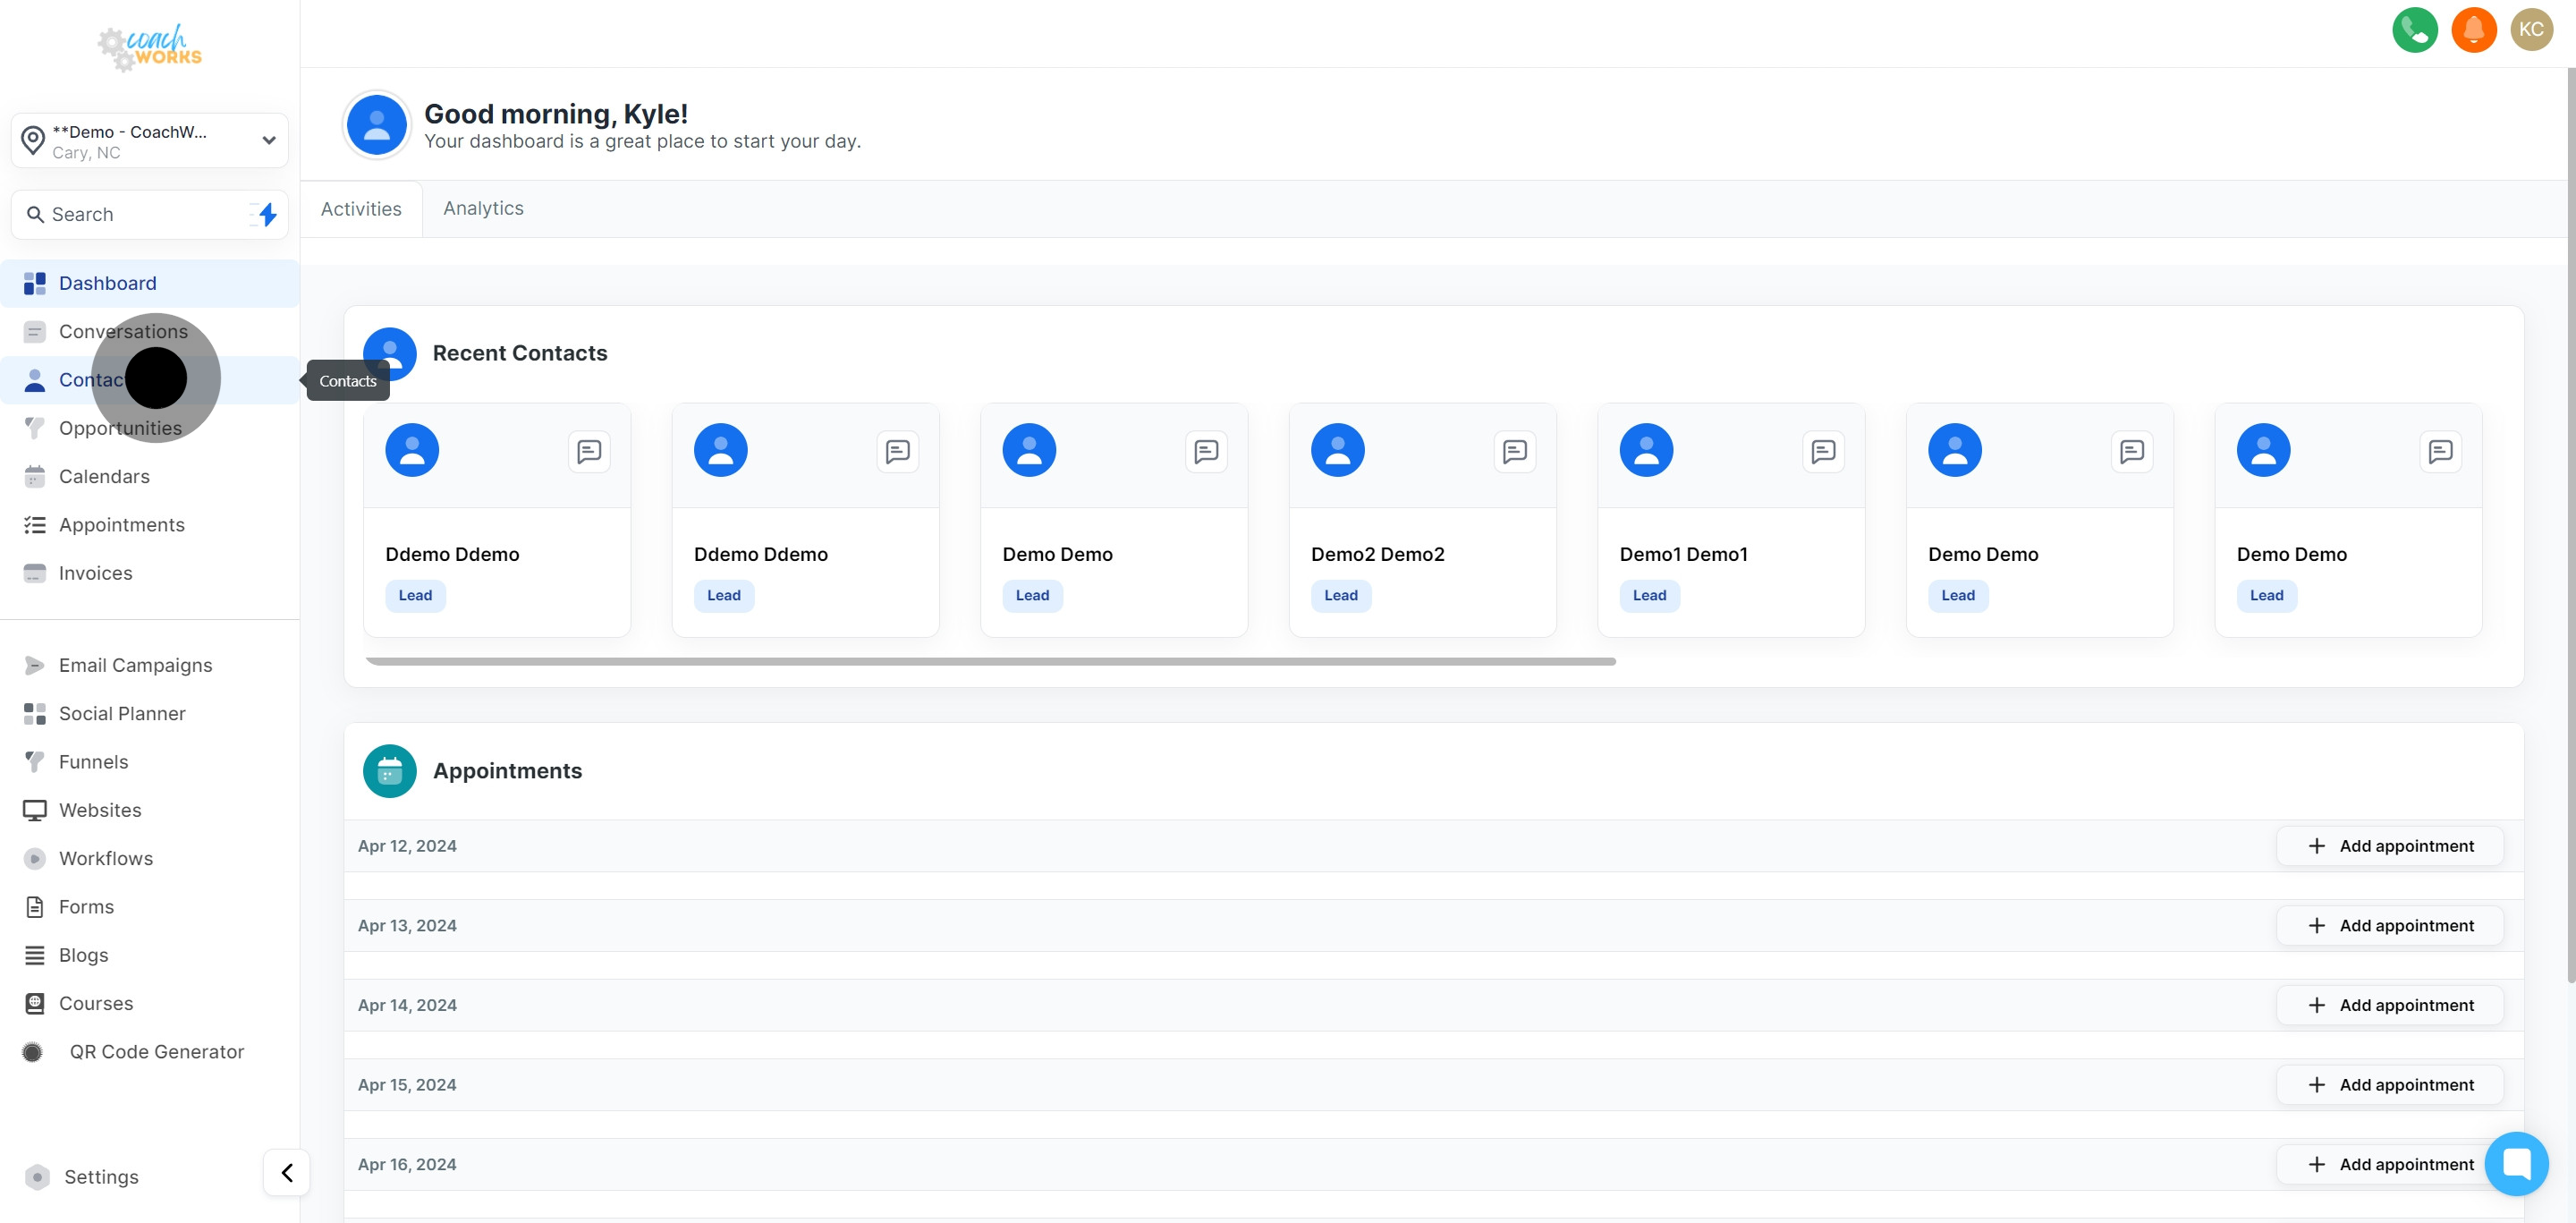The height and width of the screenshot is (1223, 2576).
Task: Open the QR Code Generator item
Action: point(156,1051)
